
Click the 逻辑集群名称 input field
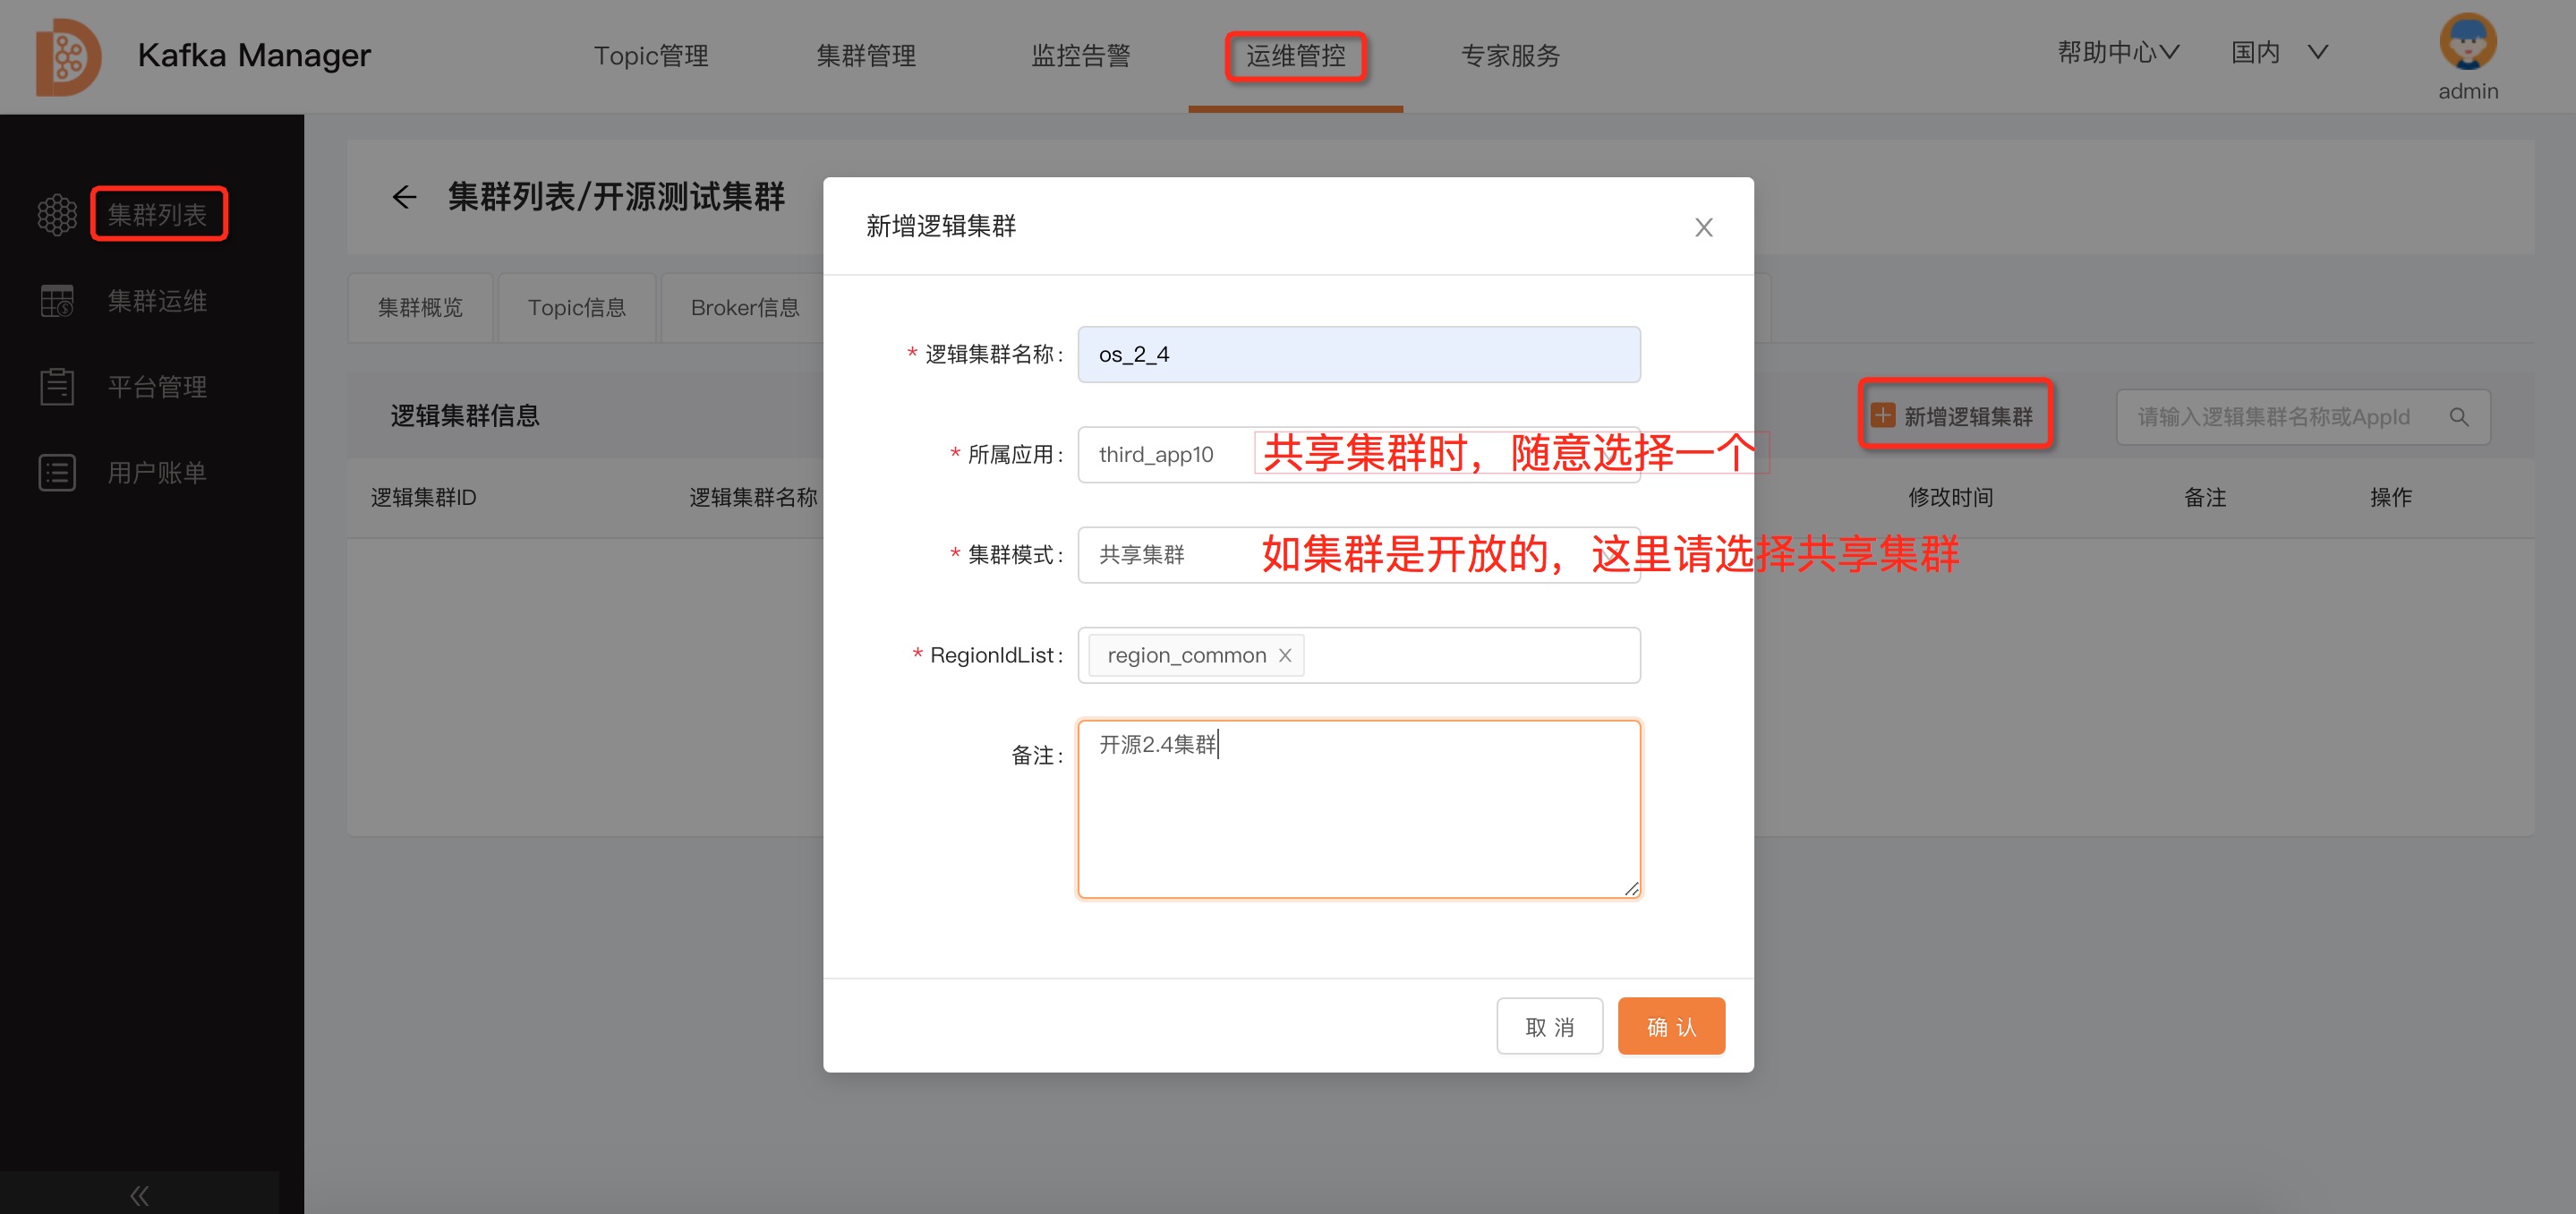tap(1358, 355)
